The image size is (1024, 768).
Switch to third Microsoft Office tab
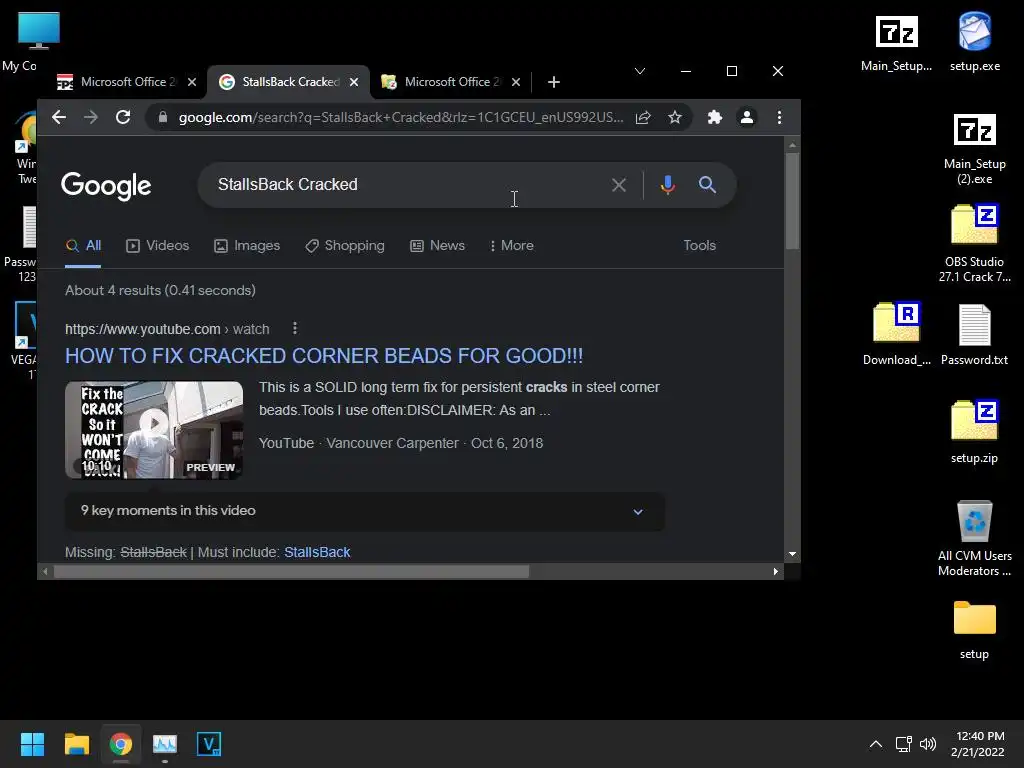point(451,82)
